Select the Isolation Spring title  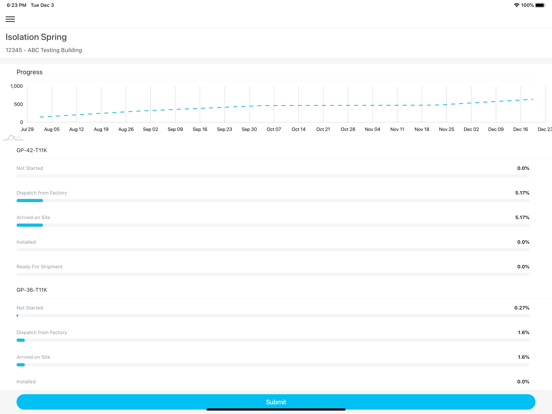click(36, 37)
